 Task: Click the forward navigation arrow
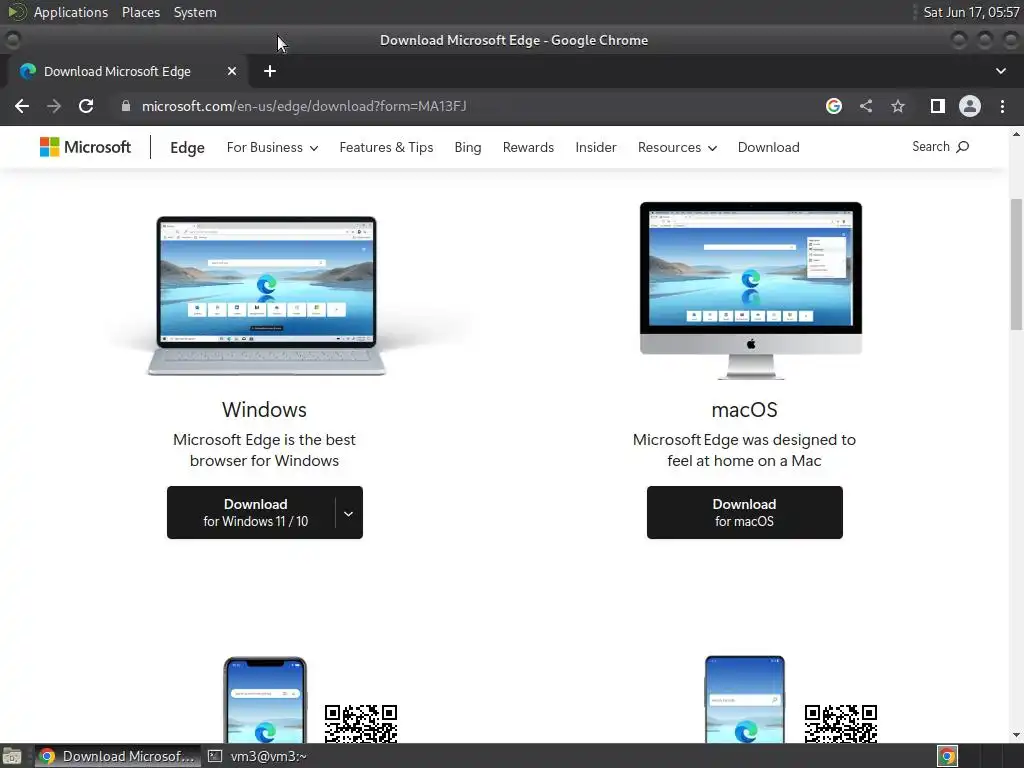54,106
